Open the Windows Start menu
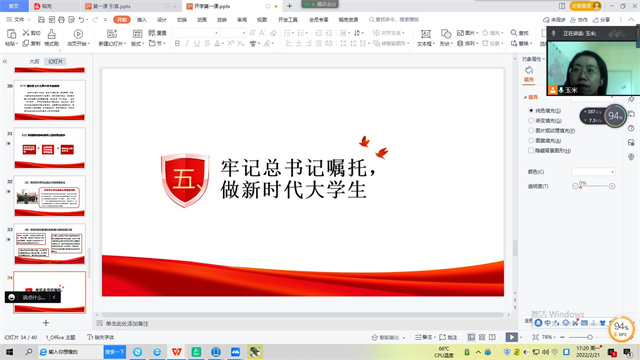 click(x=9, y=352)
